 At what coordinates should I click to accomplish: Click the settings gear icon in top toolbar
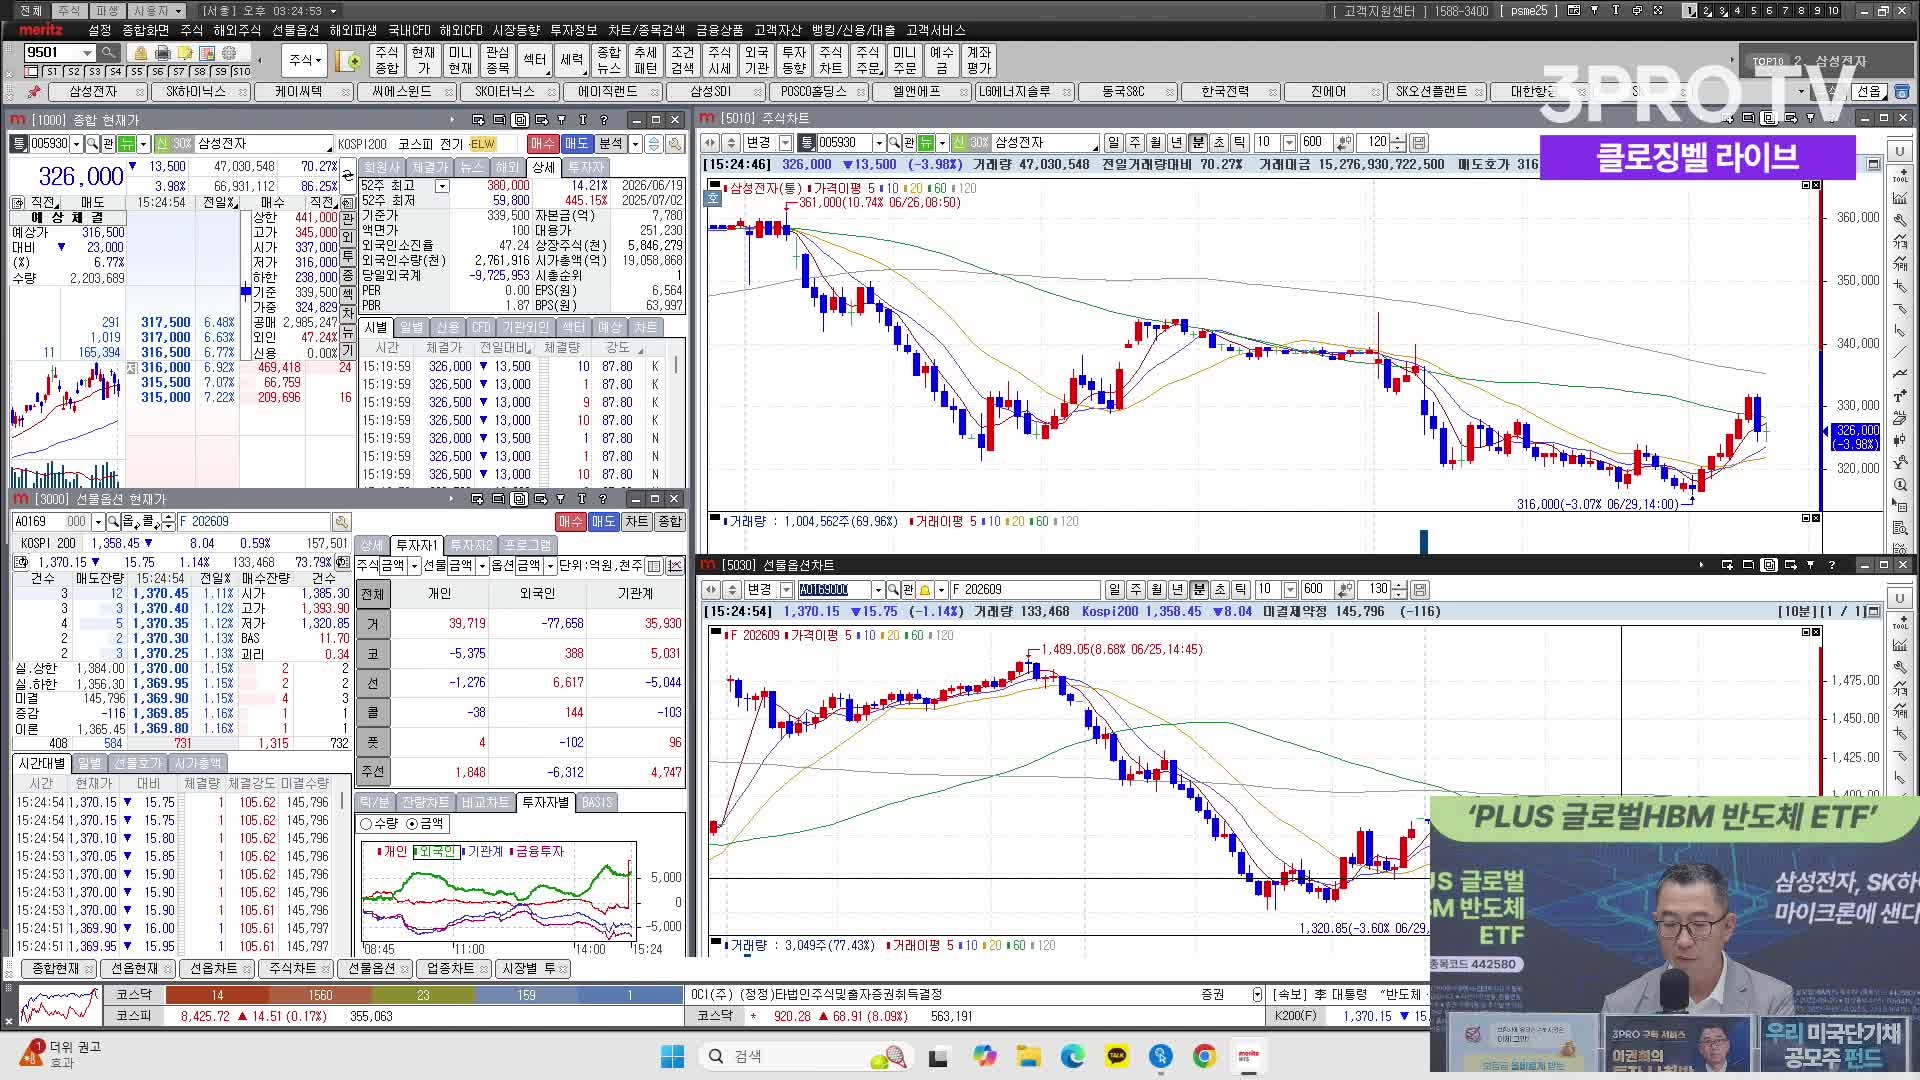(229, 53)
